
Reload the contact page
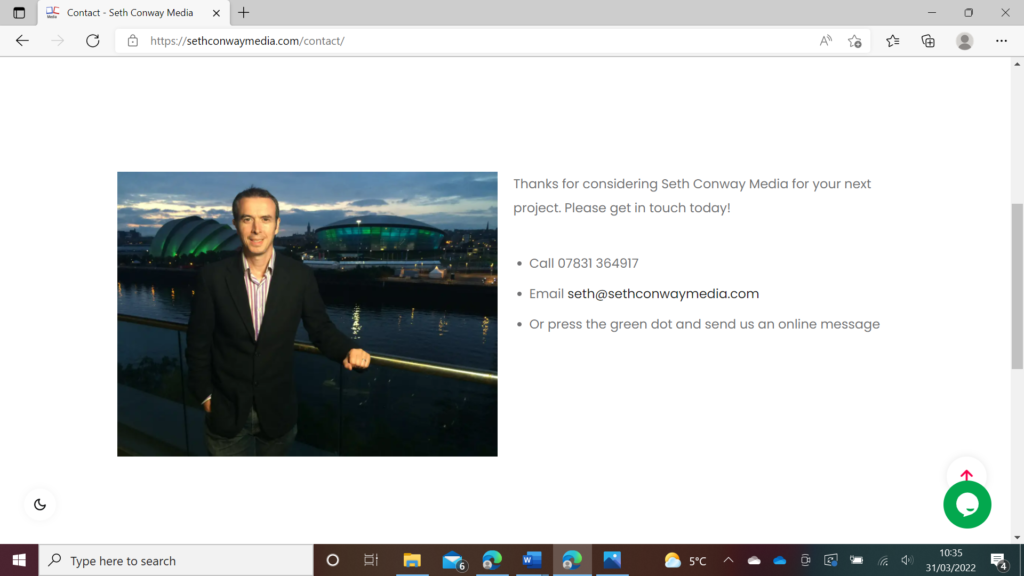click(93, 40)
